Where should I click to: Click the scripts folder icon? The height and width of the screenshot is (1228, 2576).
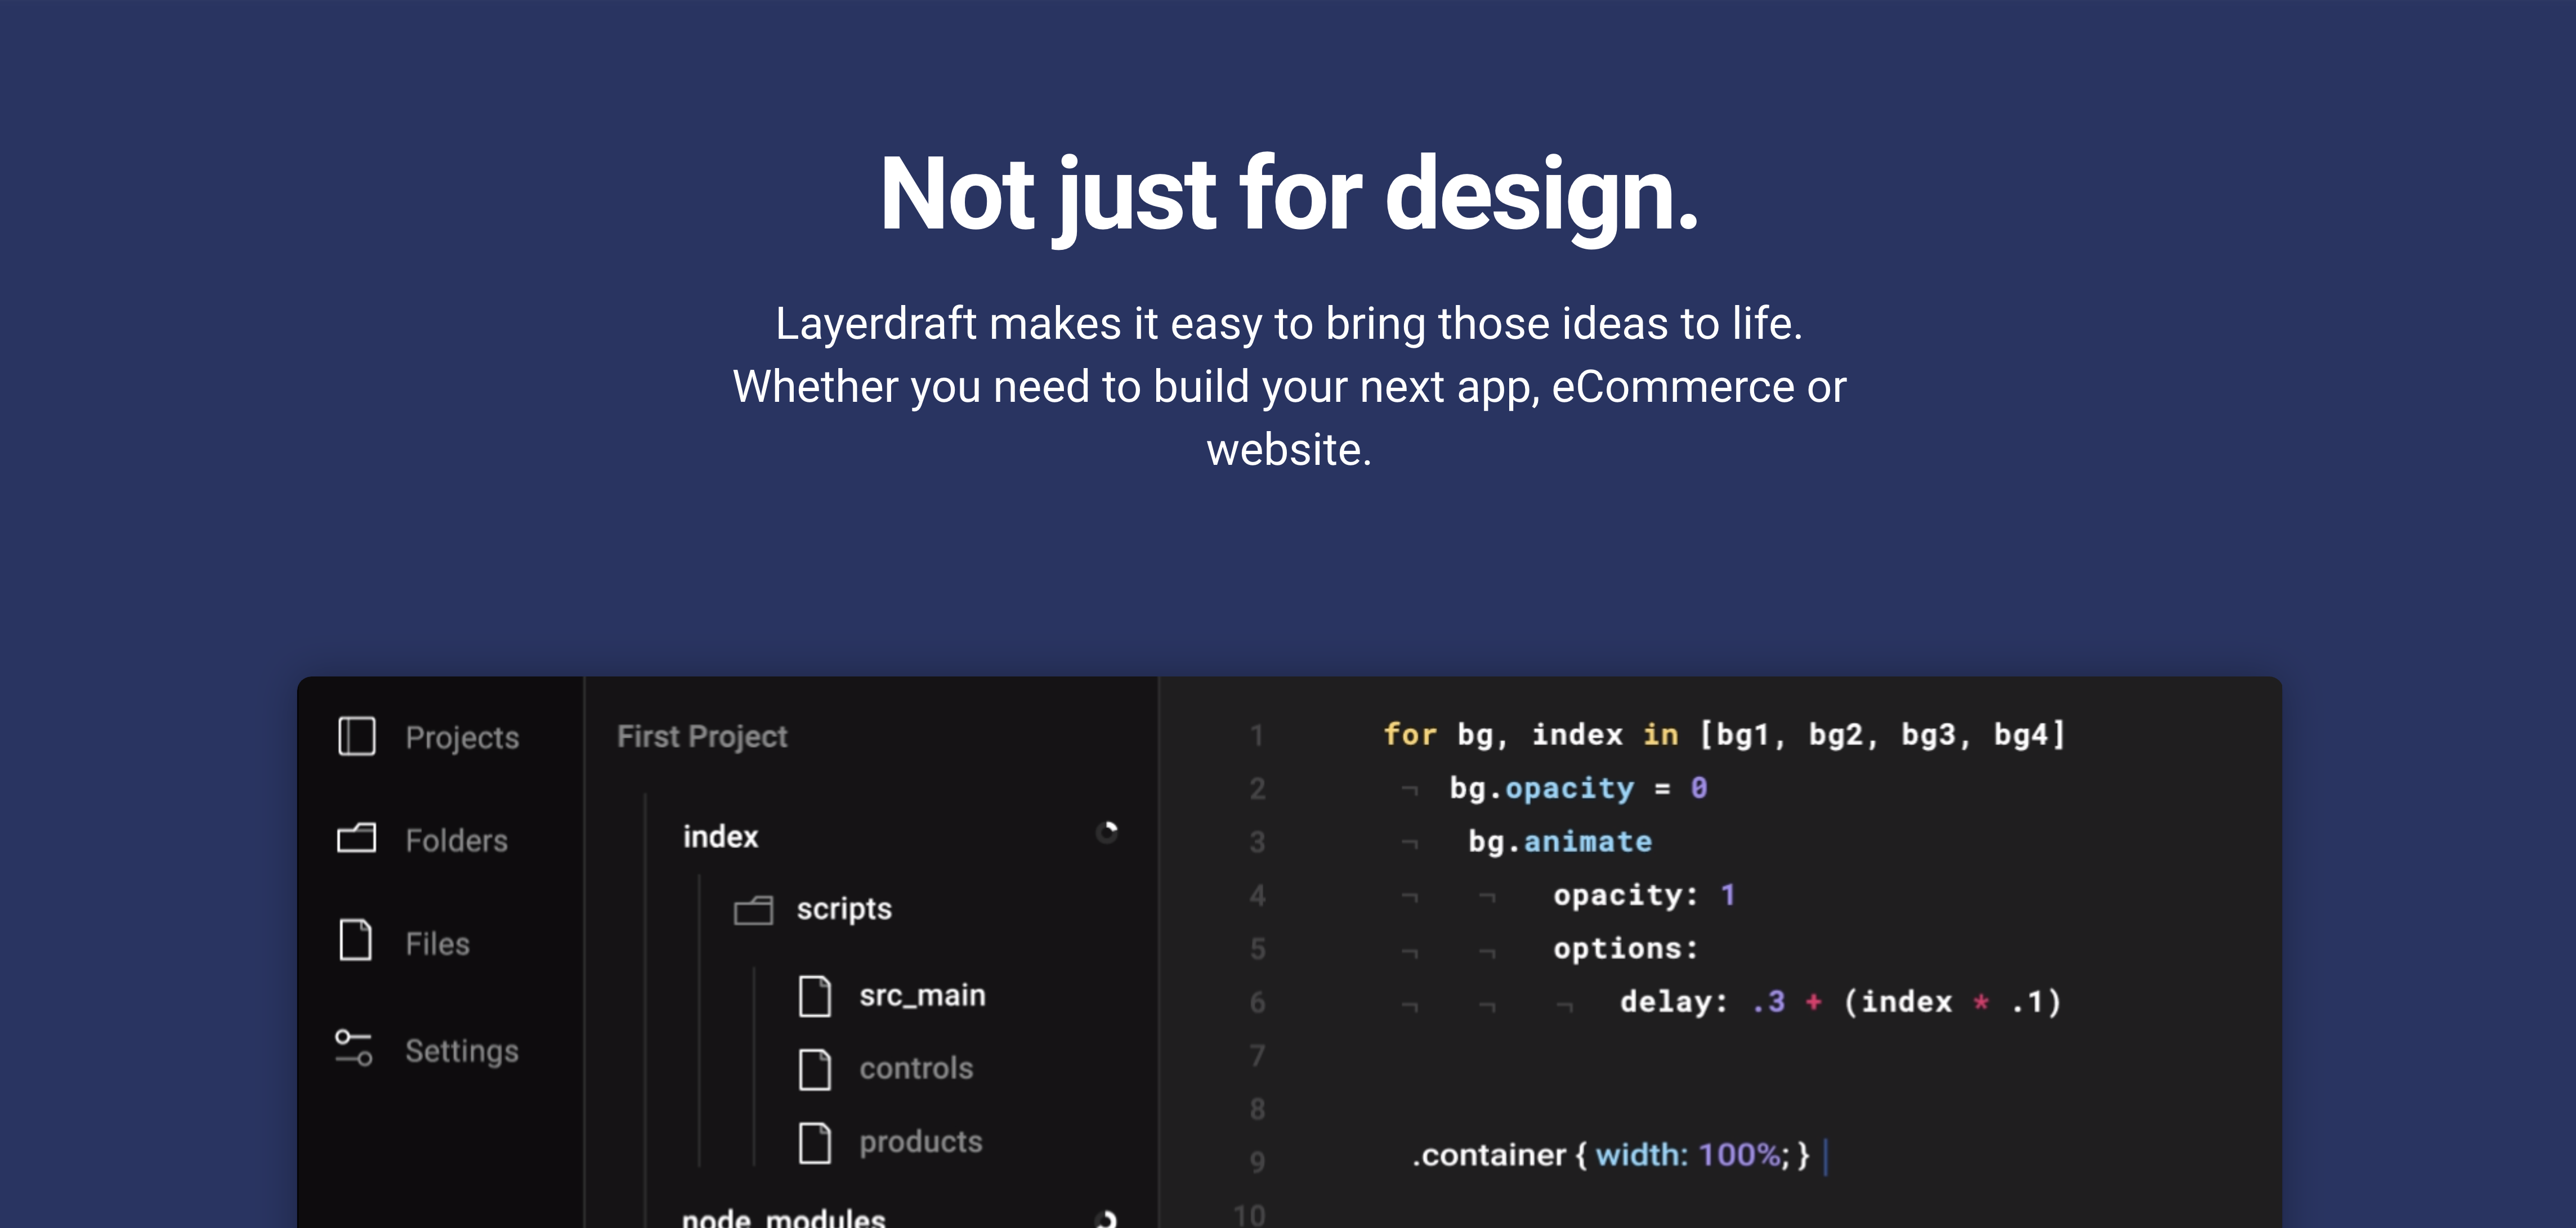click(753, 909)
